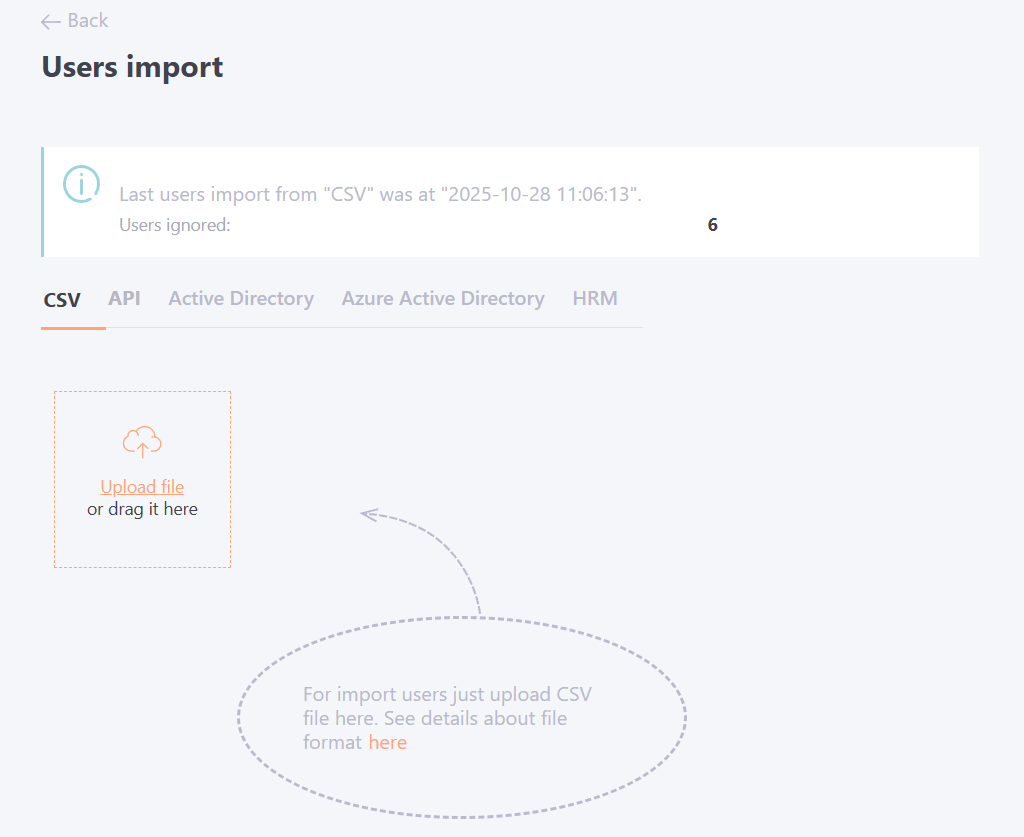
Task: Open file format details "here" link
Action: (387, 742)
